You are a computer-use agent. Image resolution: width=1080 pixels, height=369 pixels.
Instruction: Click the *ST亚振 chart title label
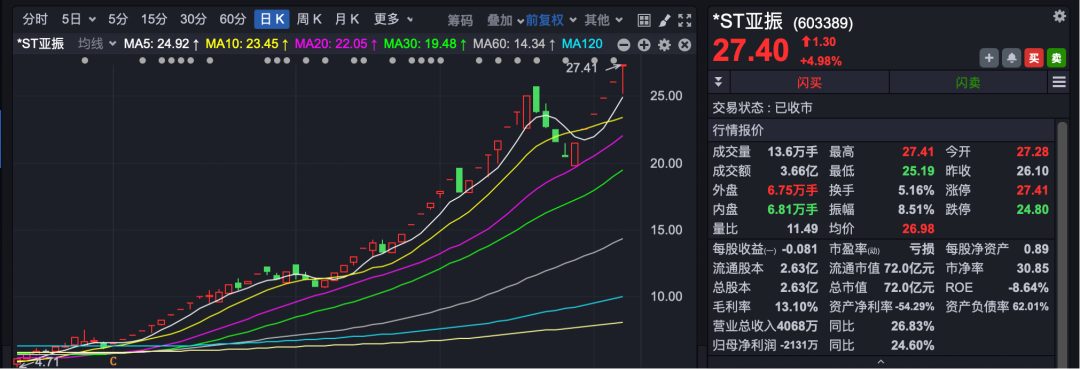coord(41,44)
